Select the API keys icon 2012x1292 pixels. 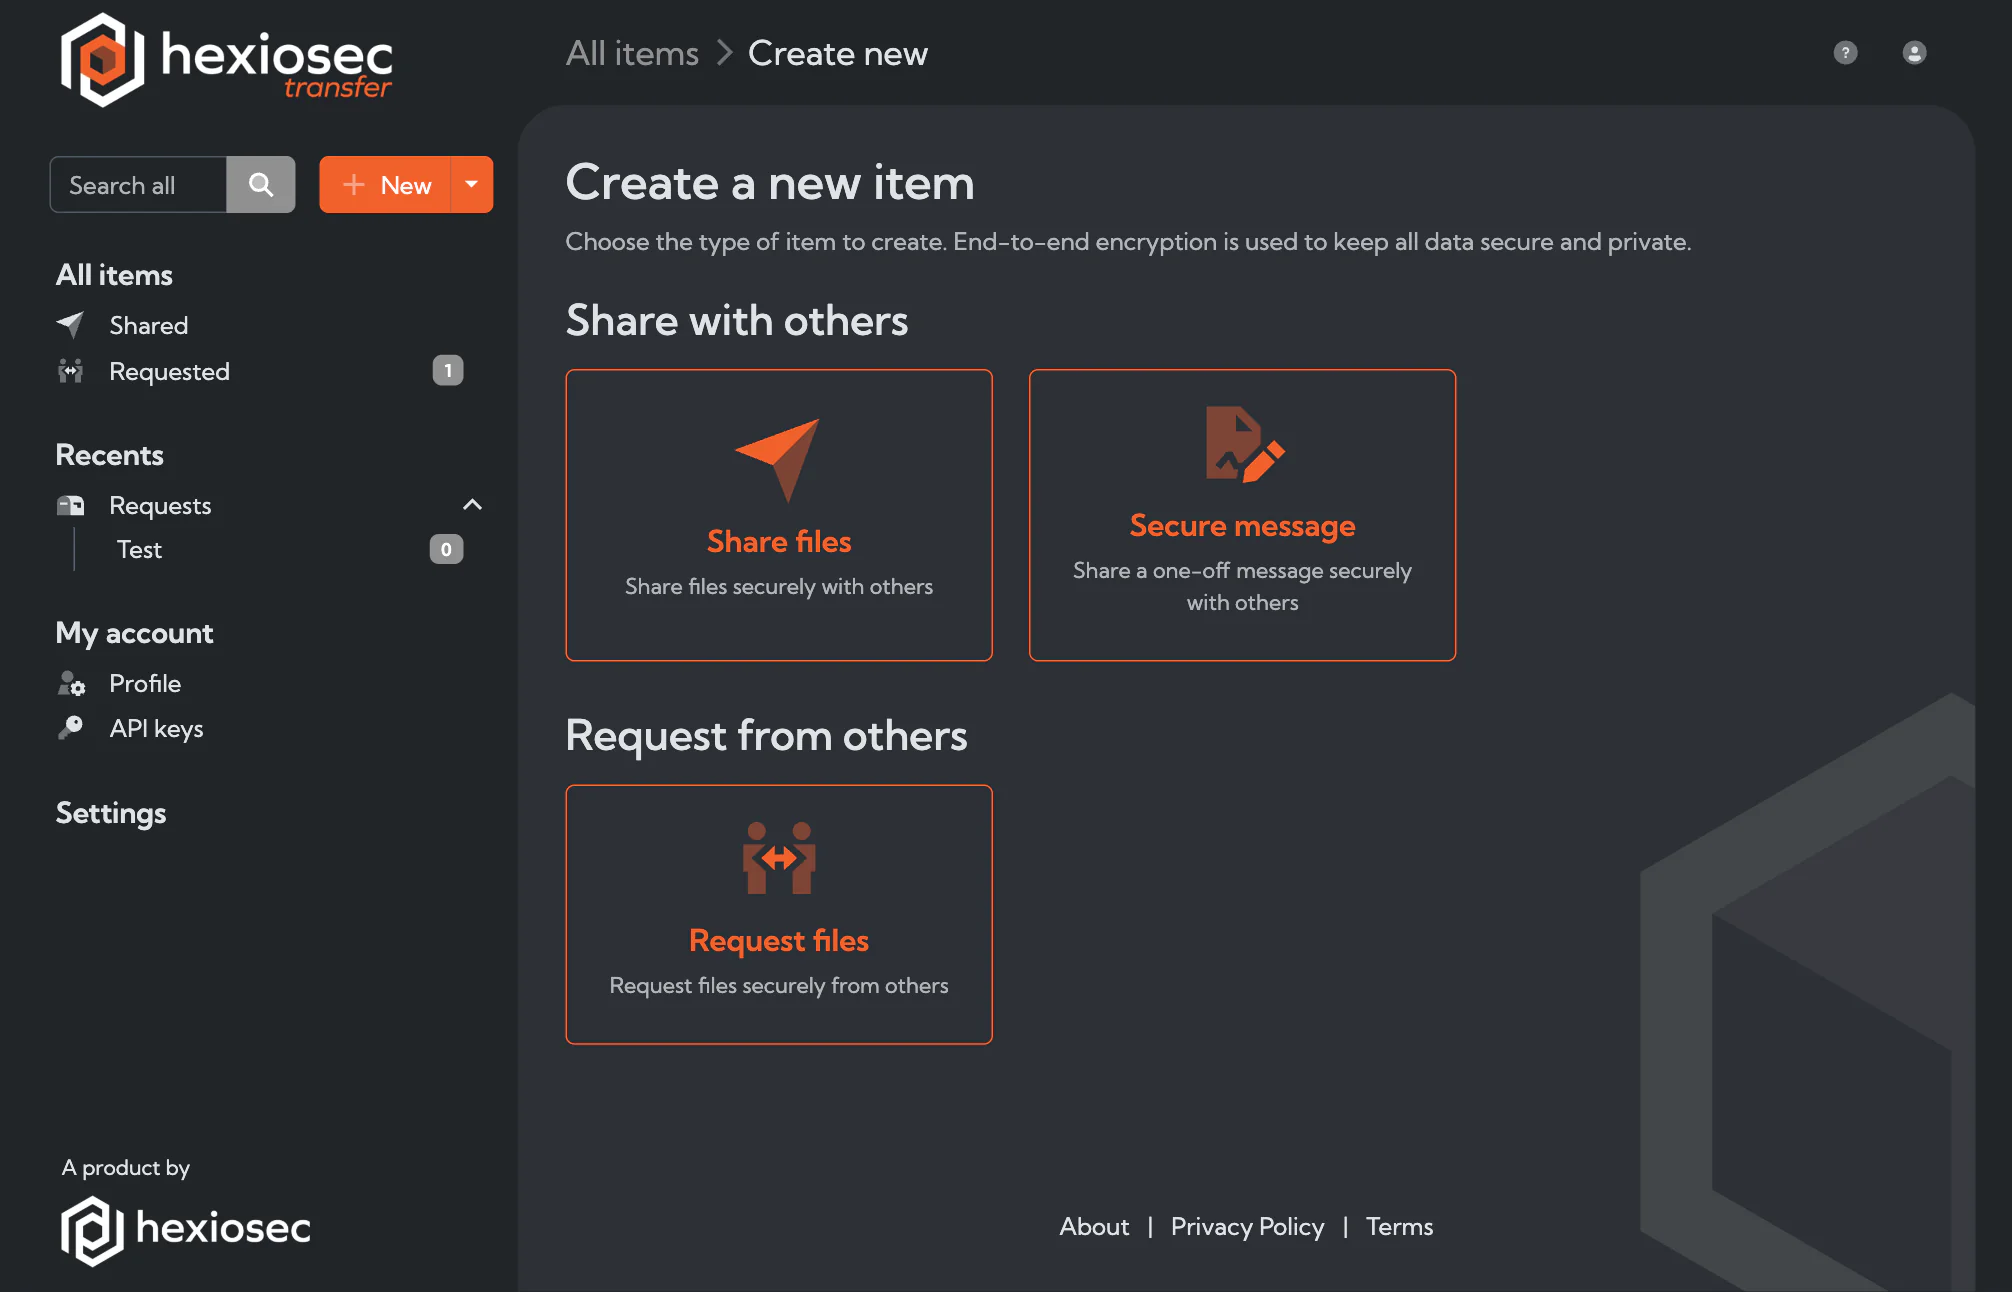coord(70,728)
